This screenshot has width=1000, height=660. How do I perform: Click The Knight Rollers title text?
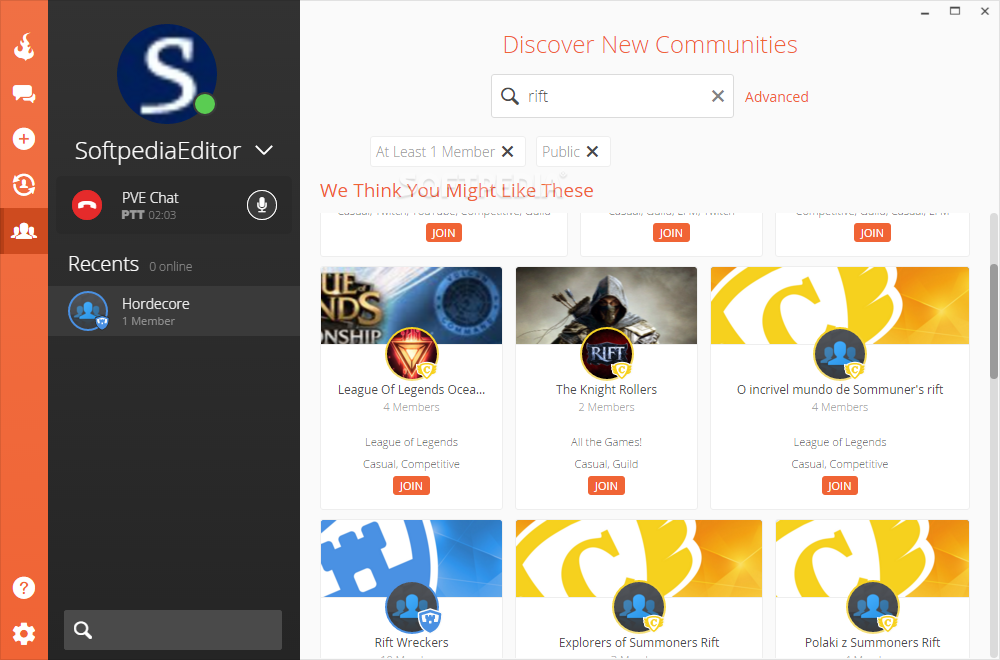[607, 389]
